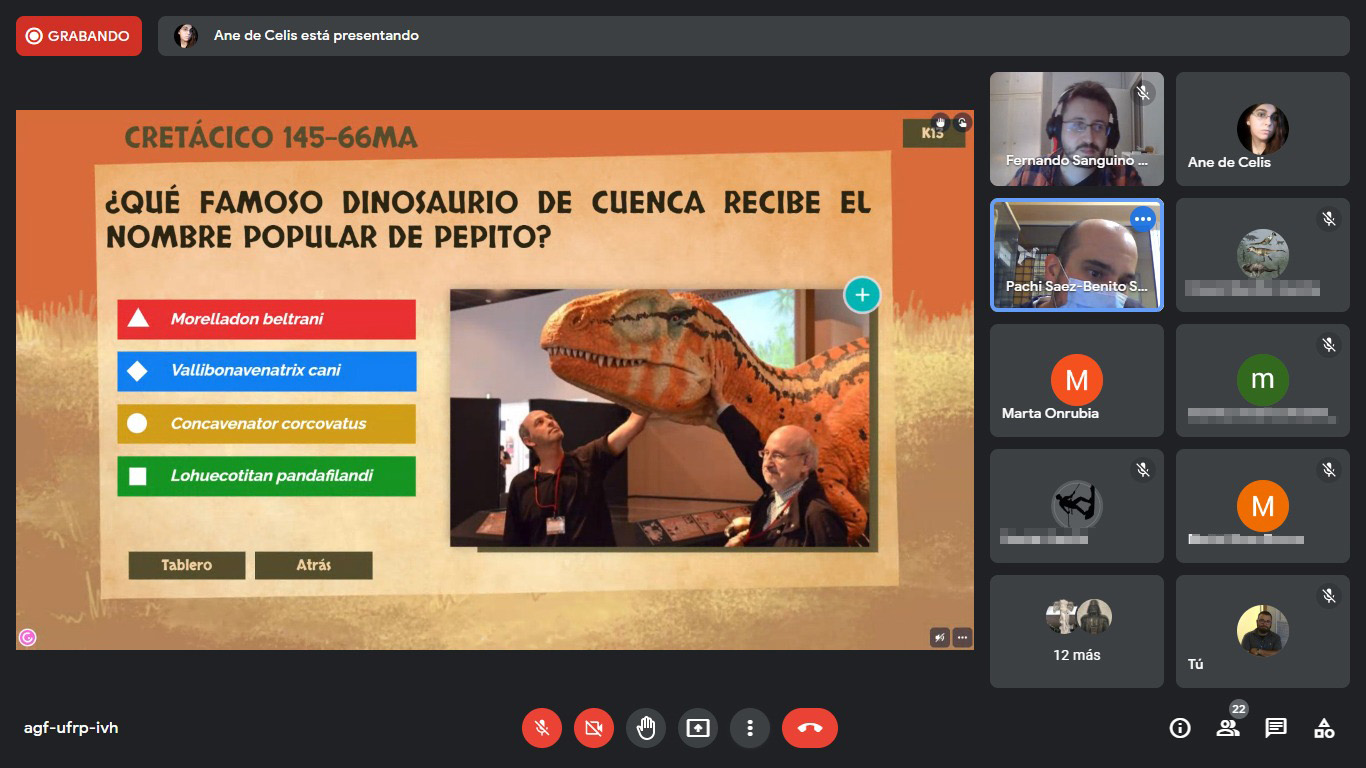Toggle the microphone mute button
The width and height of the screenshot is (1366, 768).
[542, 728]
